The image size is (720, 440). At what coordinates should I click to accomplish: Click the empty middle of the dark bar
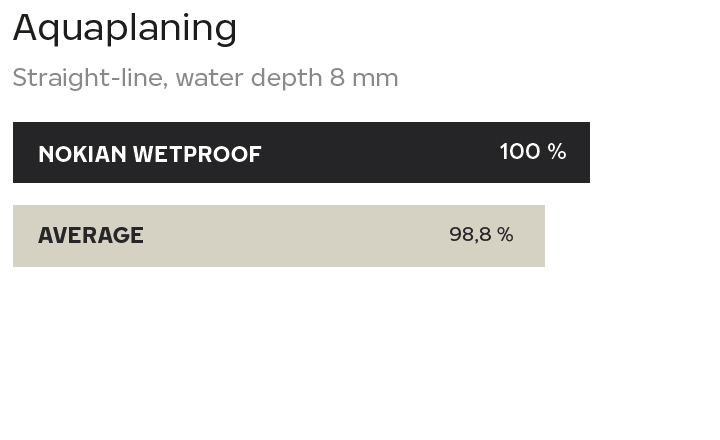[381, 152]
